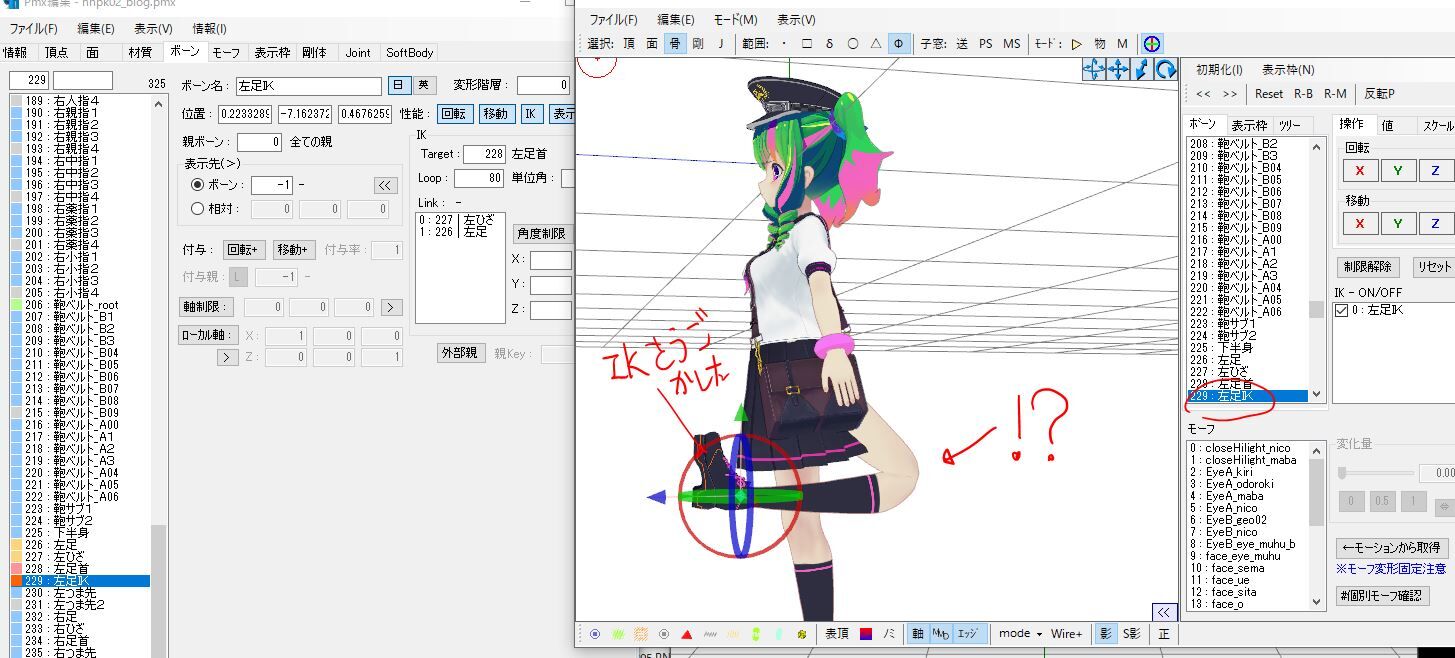The width and height of the screenshot is (1455, 658).
Task: Choose the box range selection icon □
Action: tap(806, 44)
